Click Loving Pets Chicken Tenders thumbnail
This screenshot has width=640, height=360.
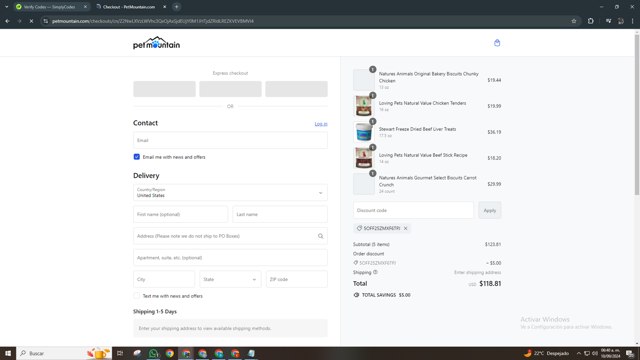coord(363,106)
